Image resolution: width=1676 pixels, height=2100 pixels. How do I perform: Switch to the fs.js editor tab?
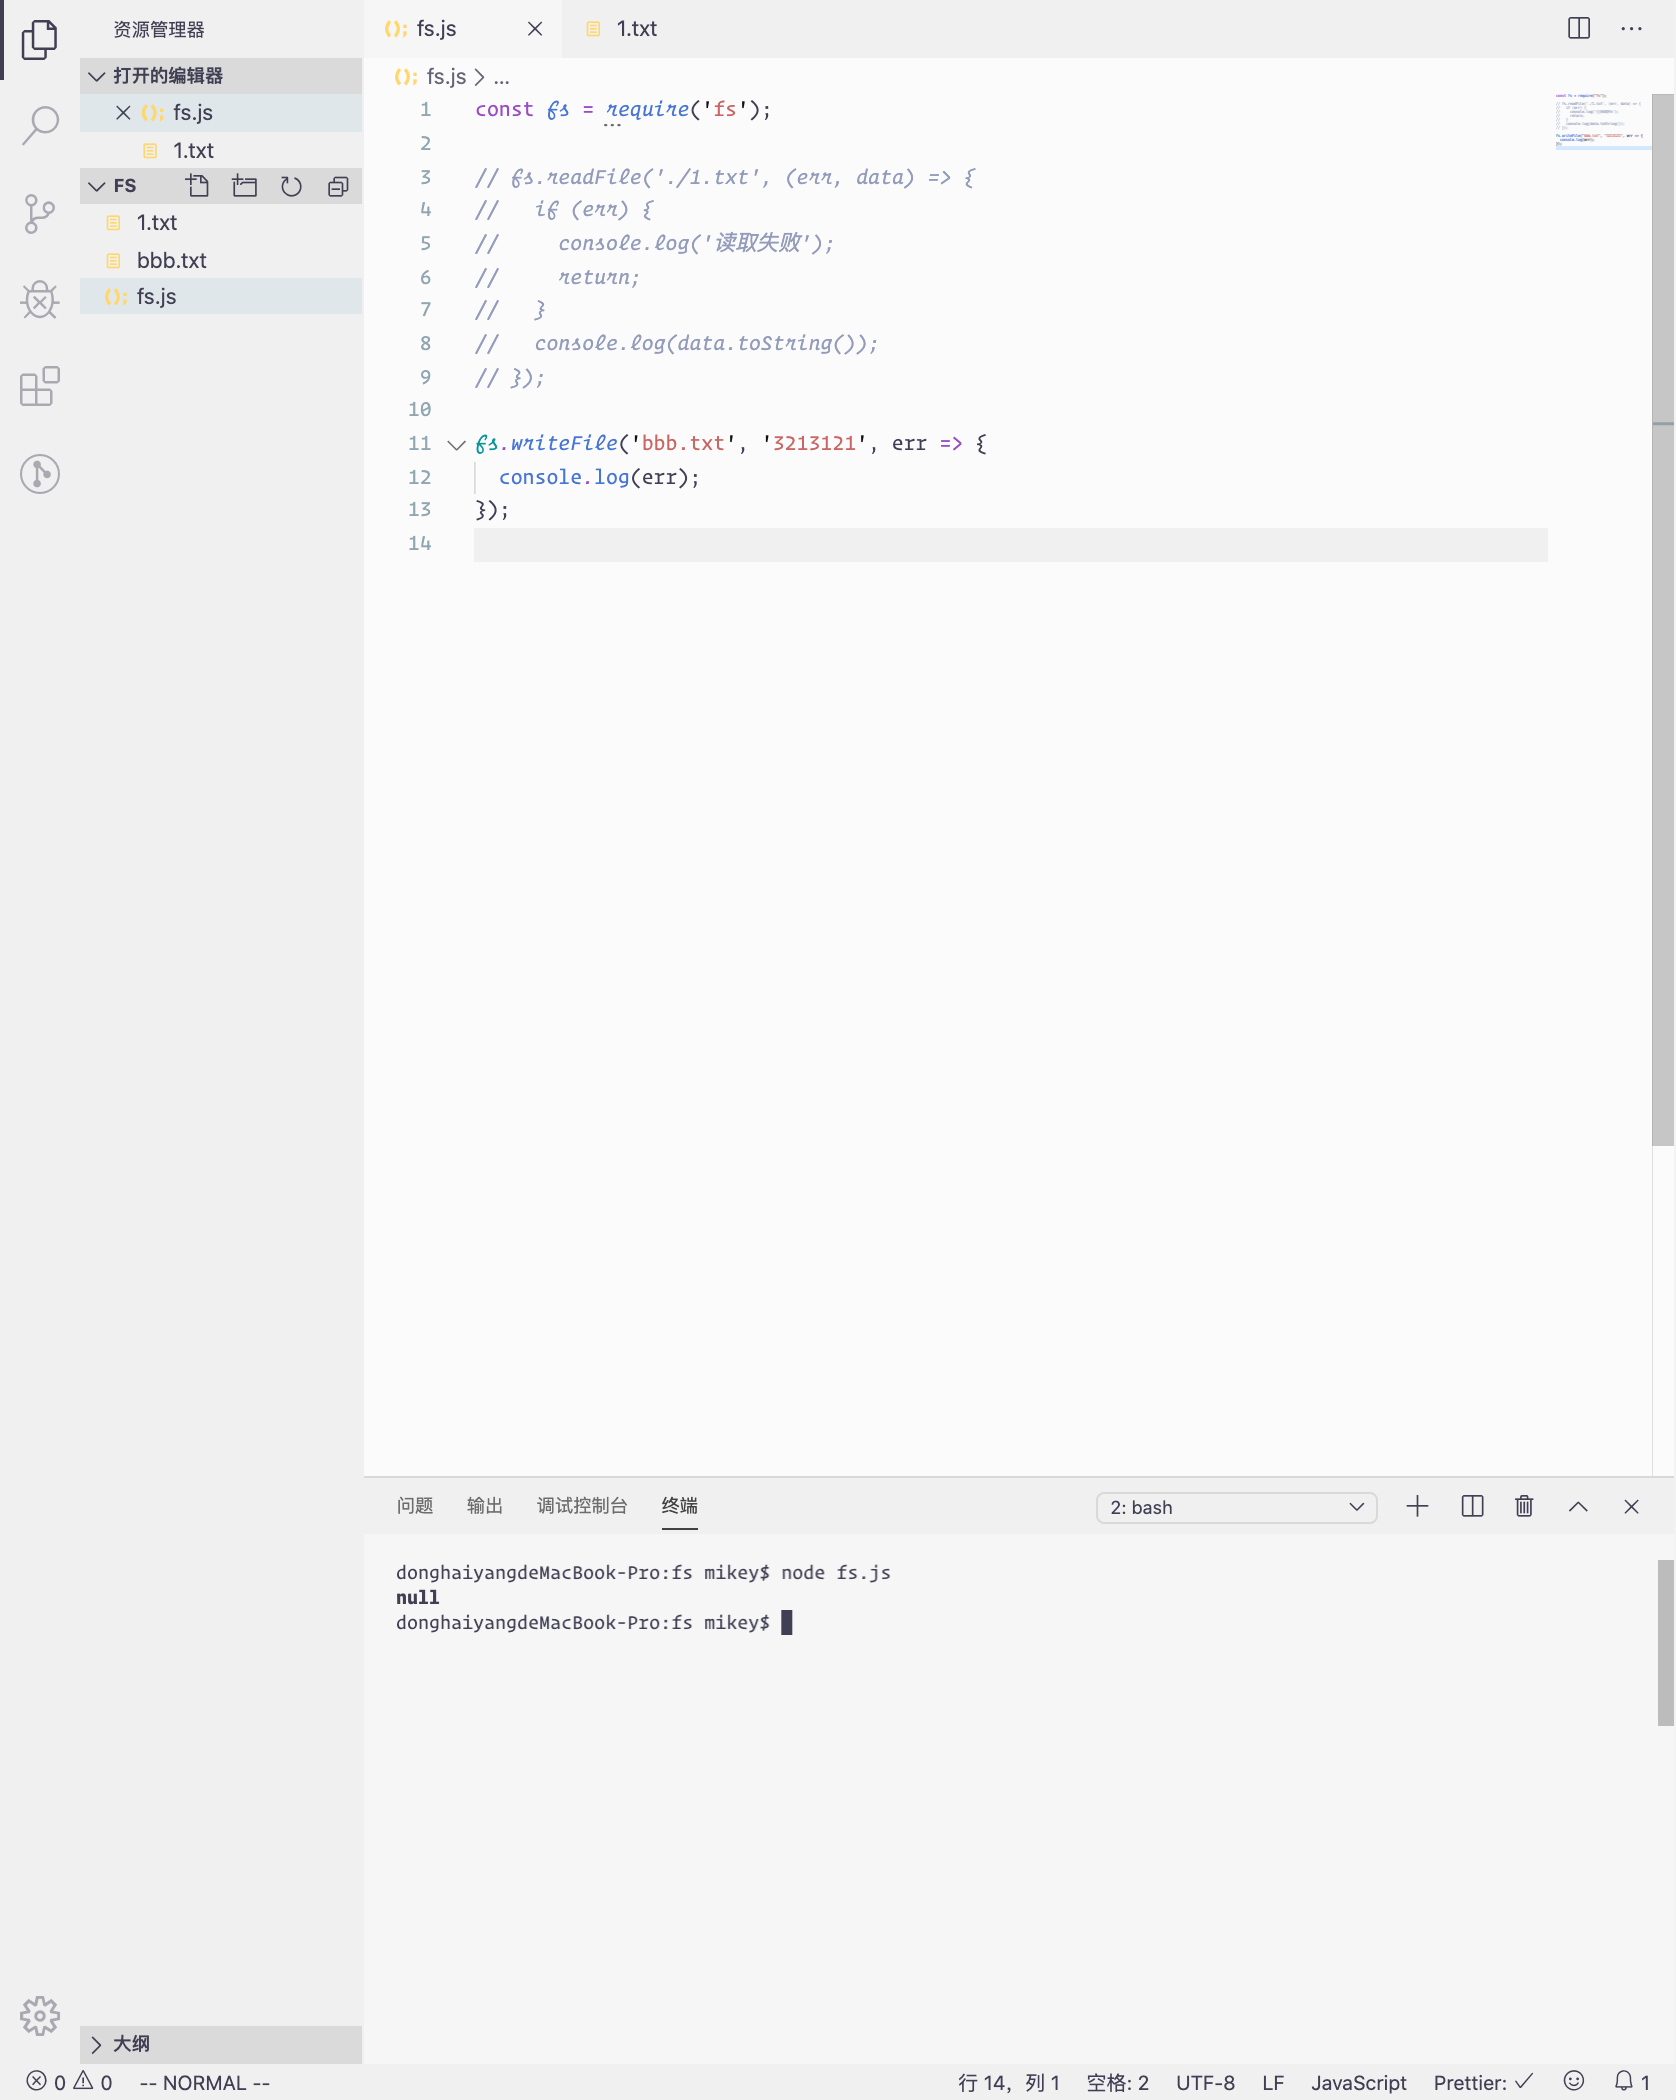pos(462,29)
